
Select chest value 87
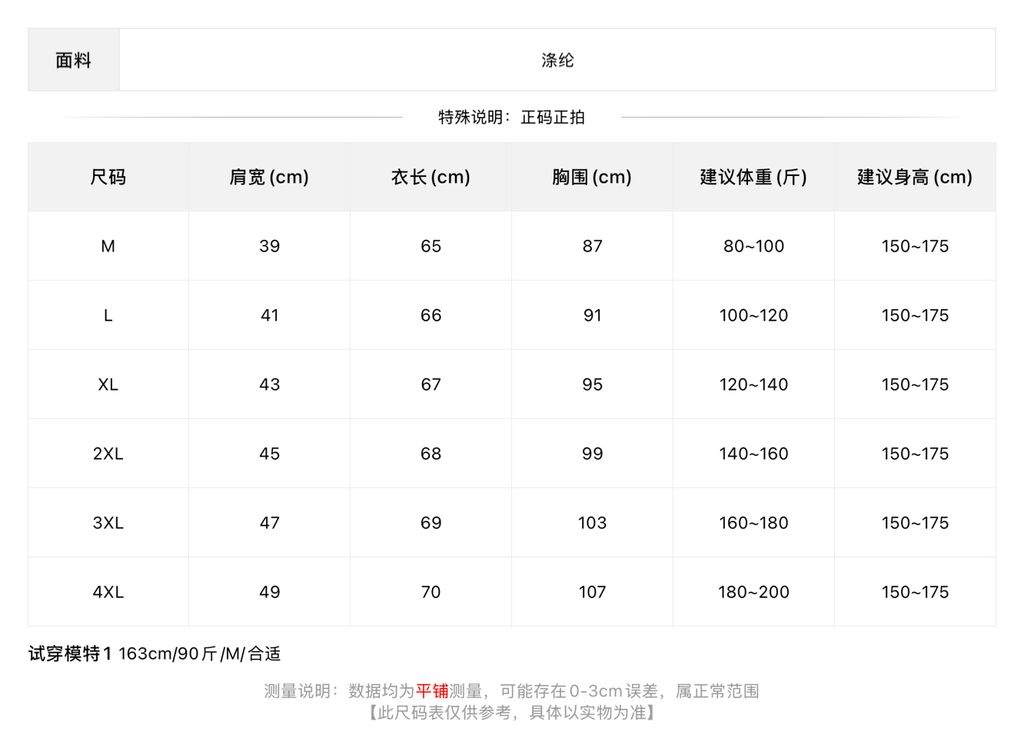[x=592, y=246]
